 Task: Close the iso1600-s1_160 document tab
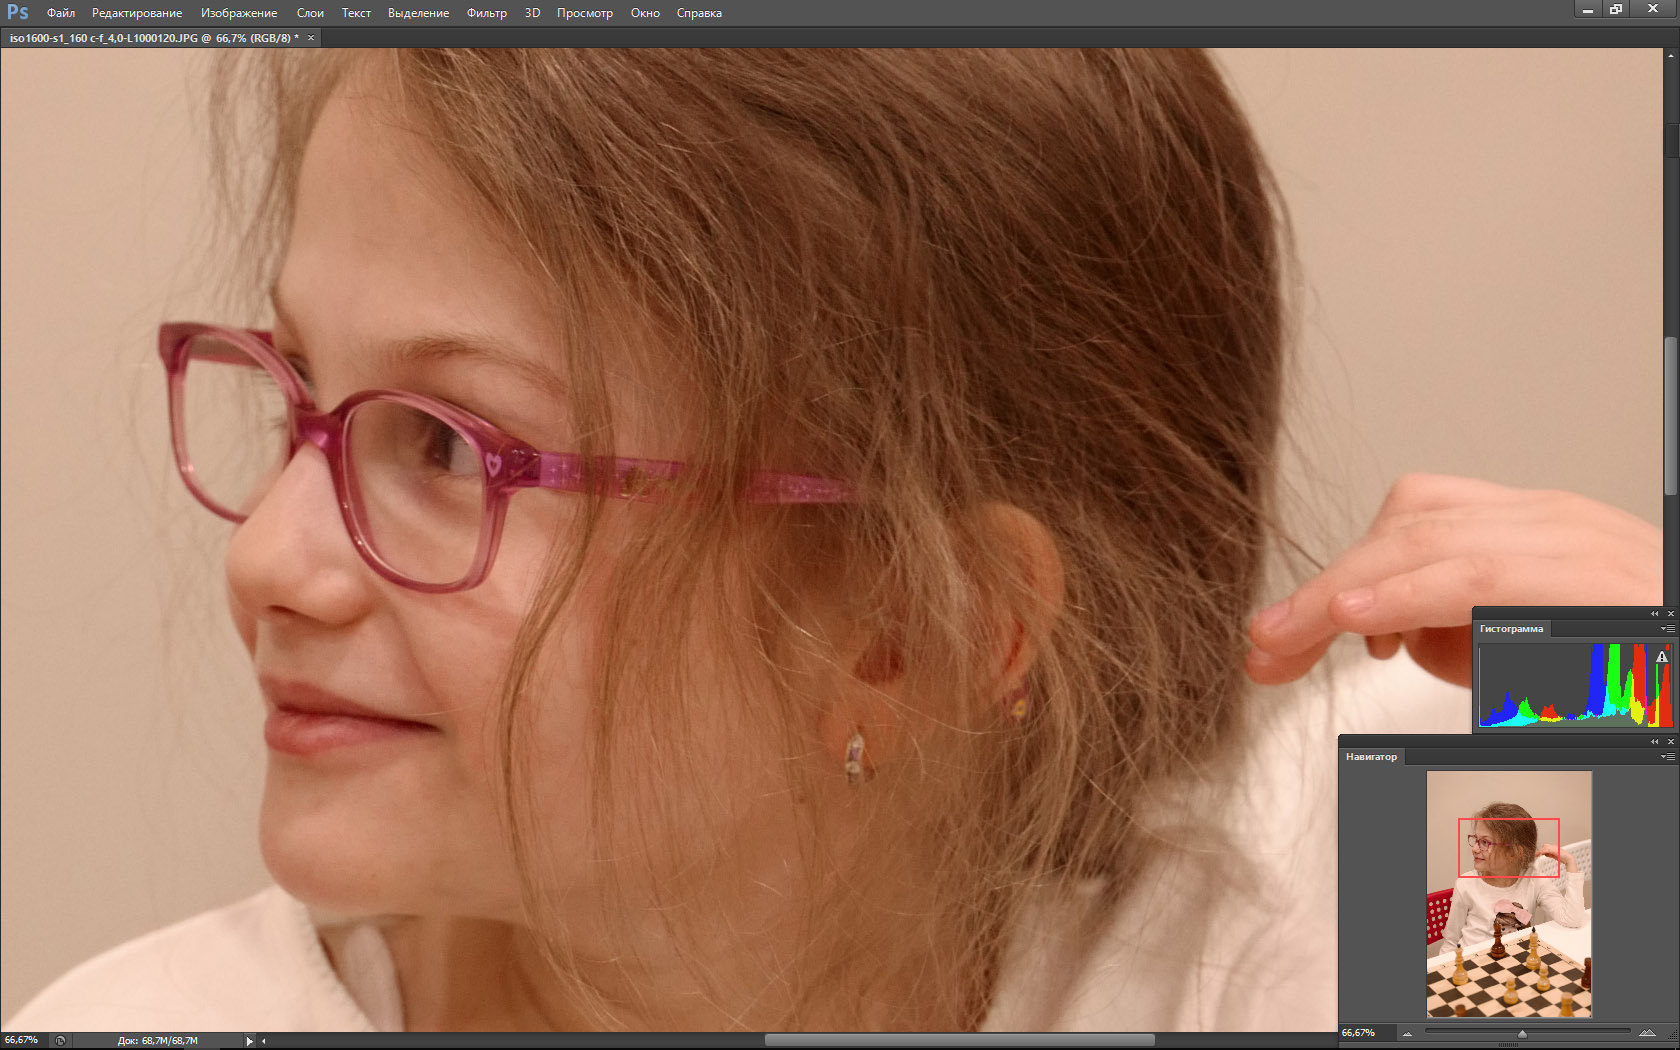[x=311, y=38]
